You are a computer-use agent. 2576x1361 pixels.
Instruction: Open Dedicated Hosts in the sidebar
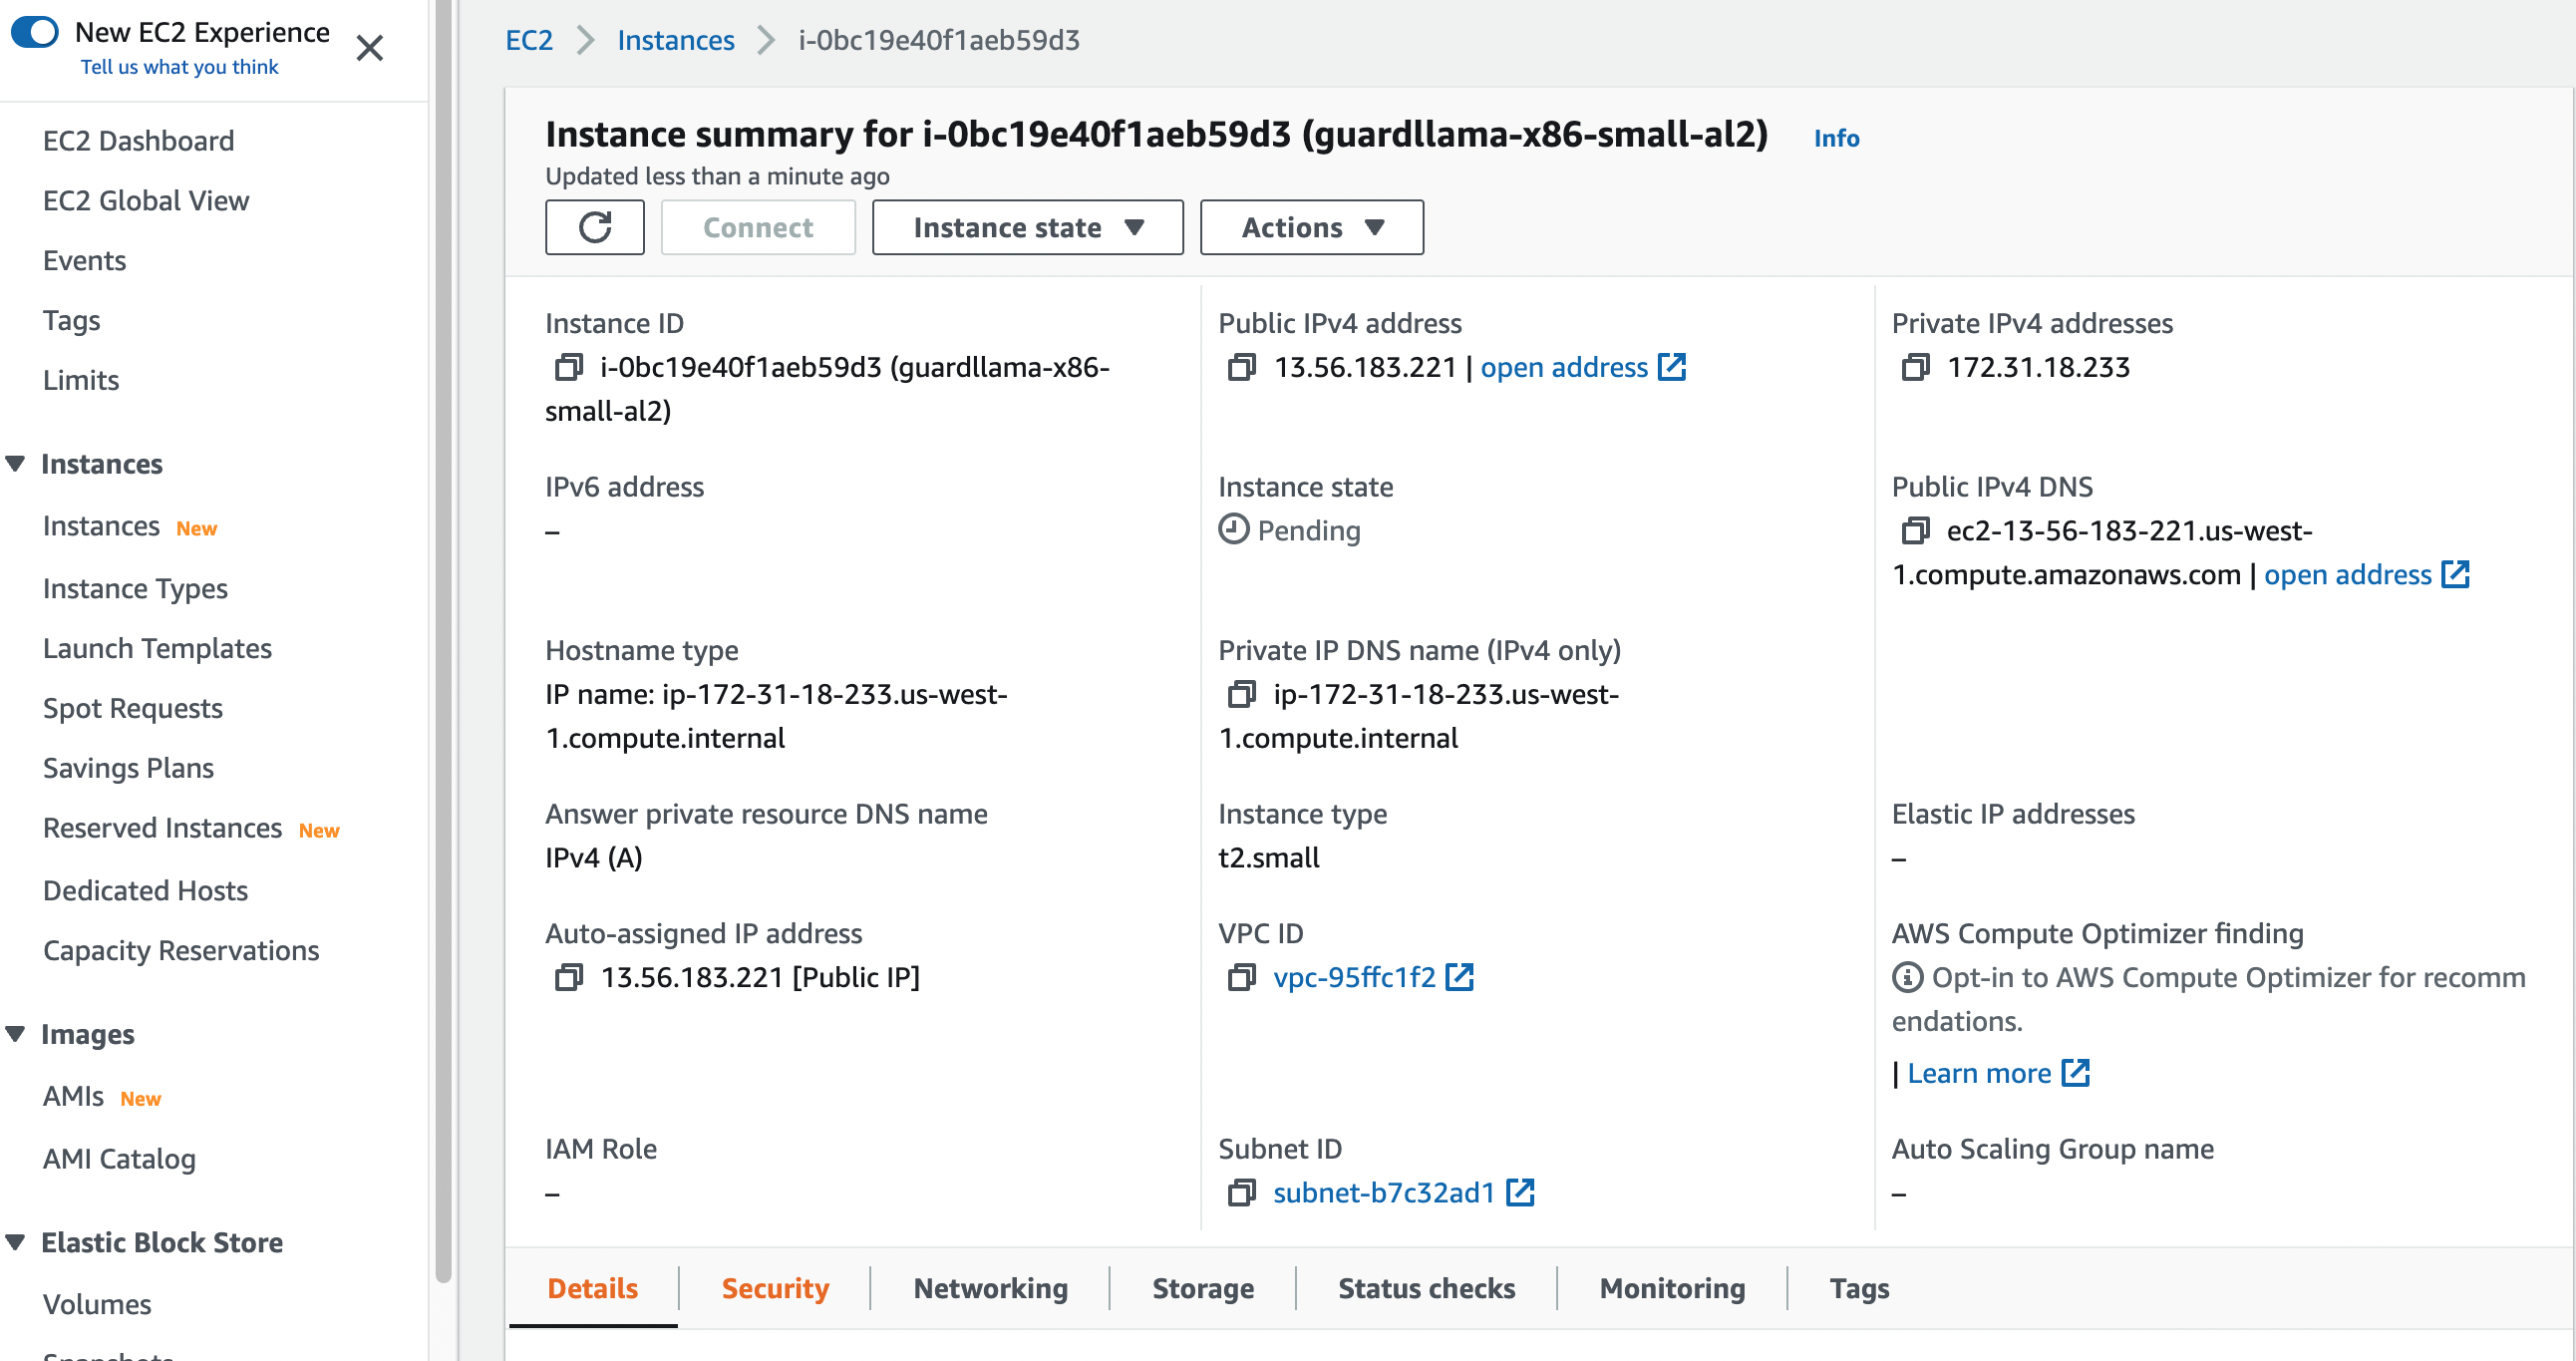145,890
